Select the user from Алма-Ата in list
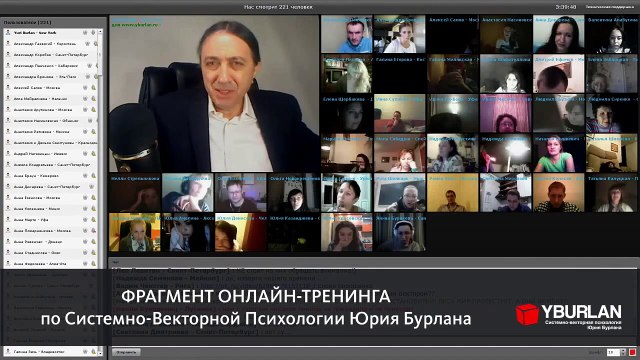Image resolution: width=640 pixels, height=360 pixels. point(51,264)
